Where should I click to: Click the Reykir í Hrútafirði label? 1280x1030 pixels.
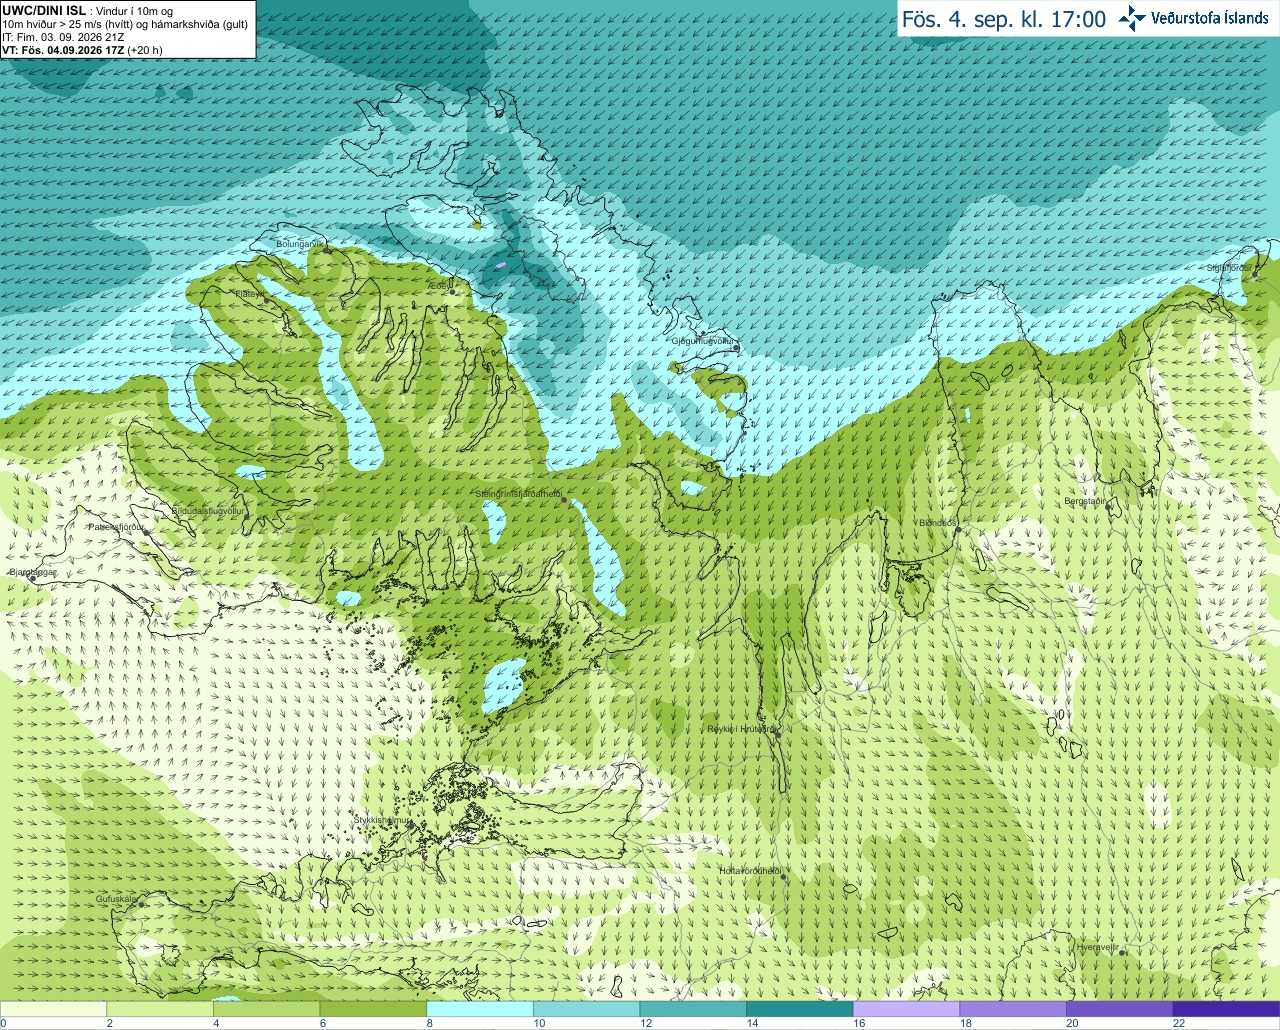pos(740,729)
